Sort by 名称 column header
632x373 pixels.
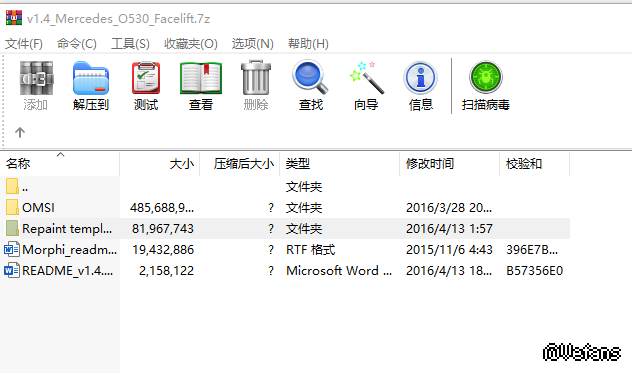(x=60, y=164)
